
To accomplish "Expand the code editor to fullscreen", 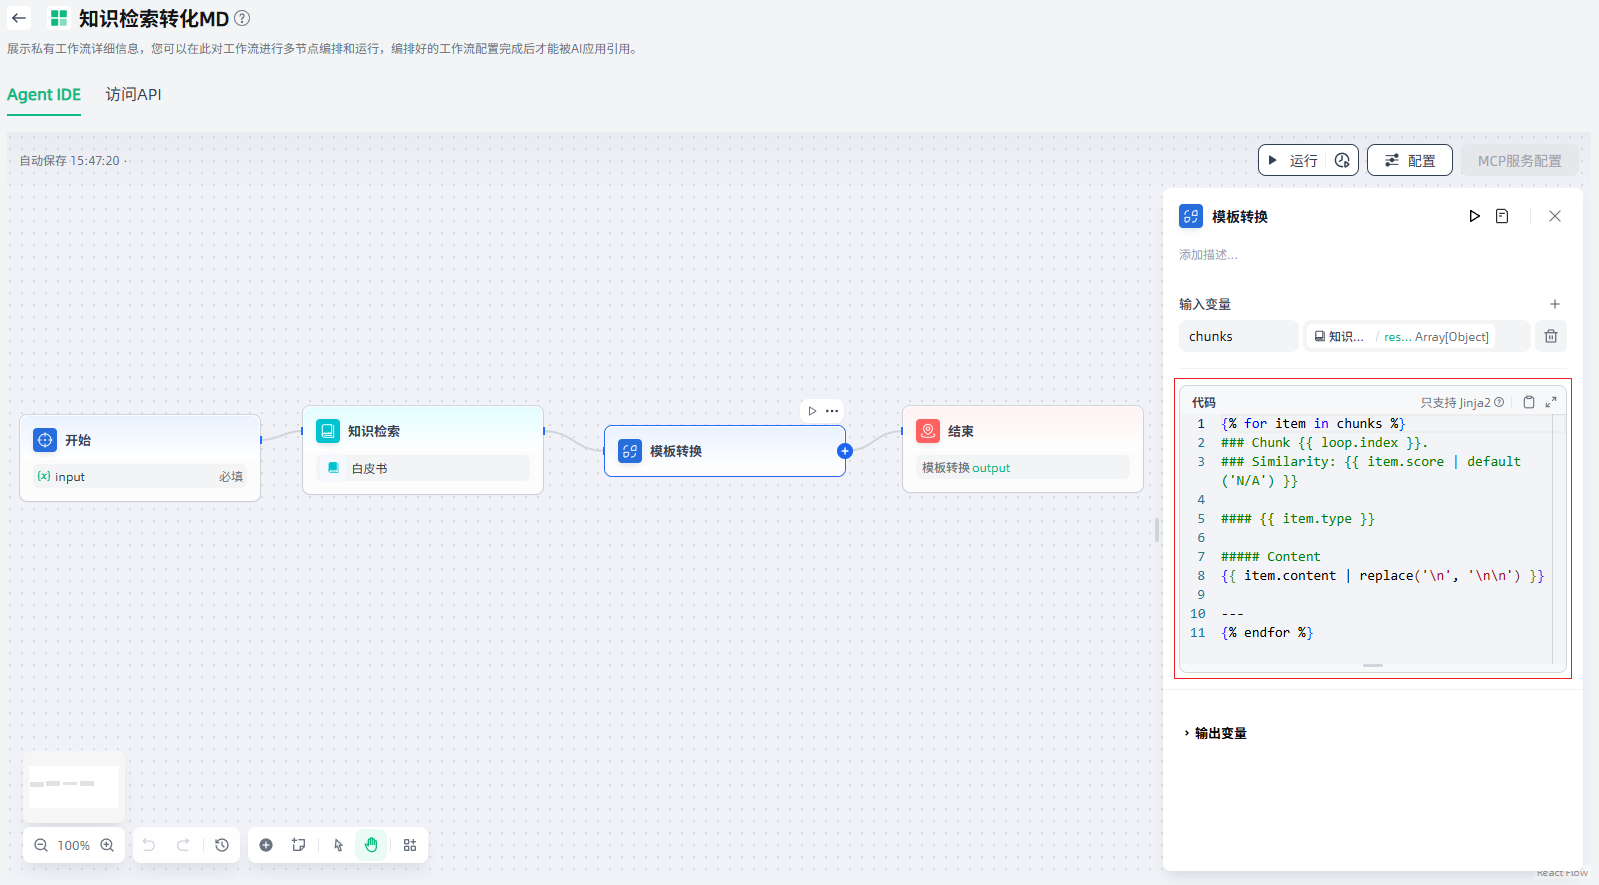I will [x=1551, y=402].
